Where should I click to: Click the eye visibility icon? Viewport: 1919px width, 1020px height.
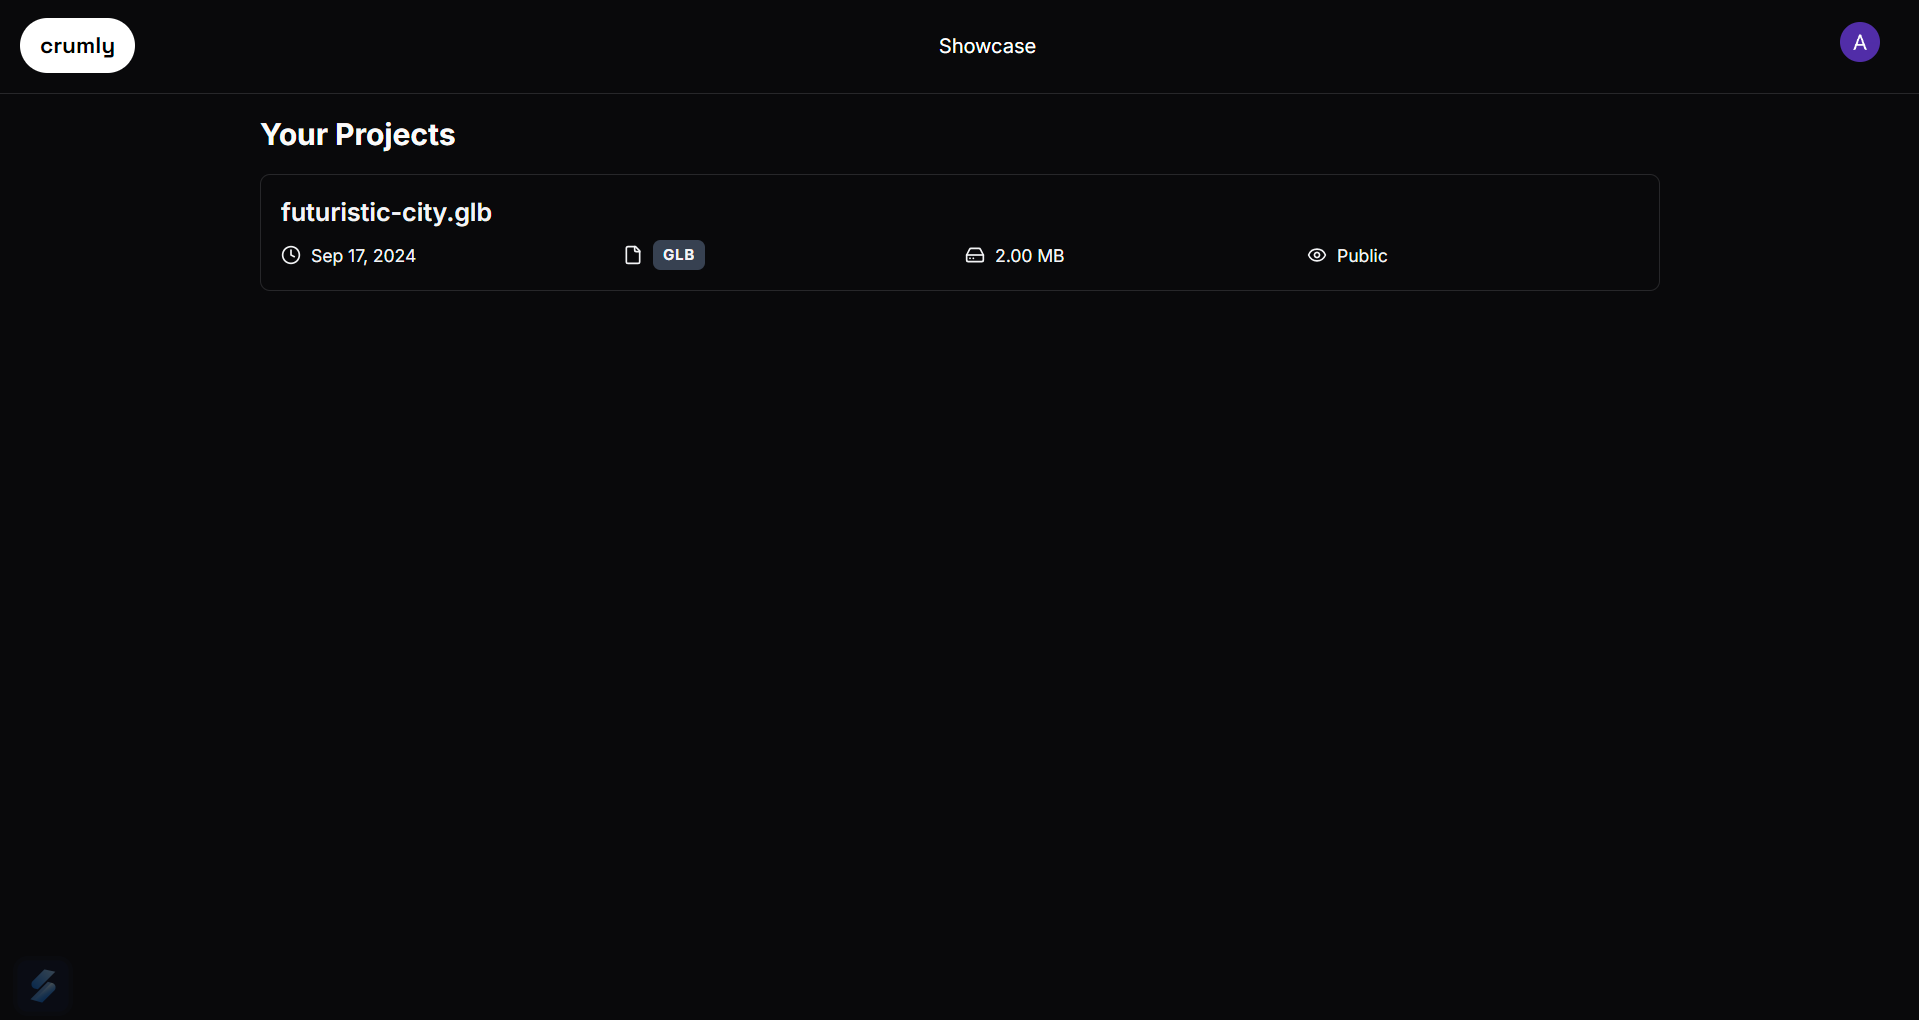[1317, 255]
